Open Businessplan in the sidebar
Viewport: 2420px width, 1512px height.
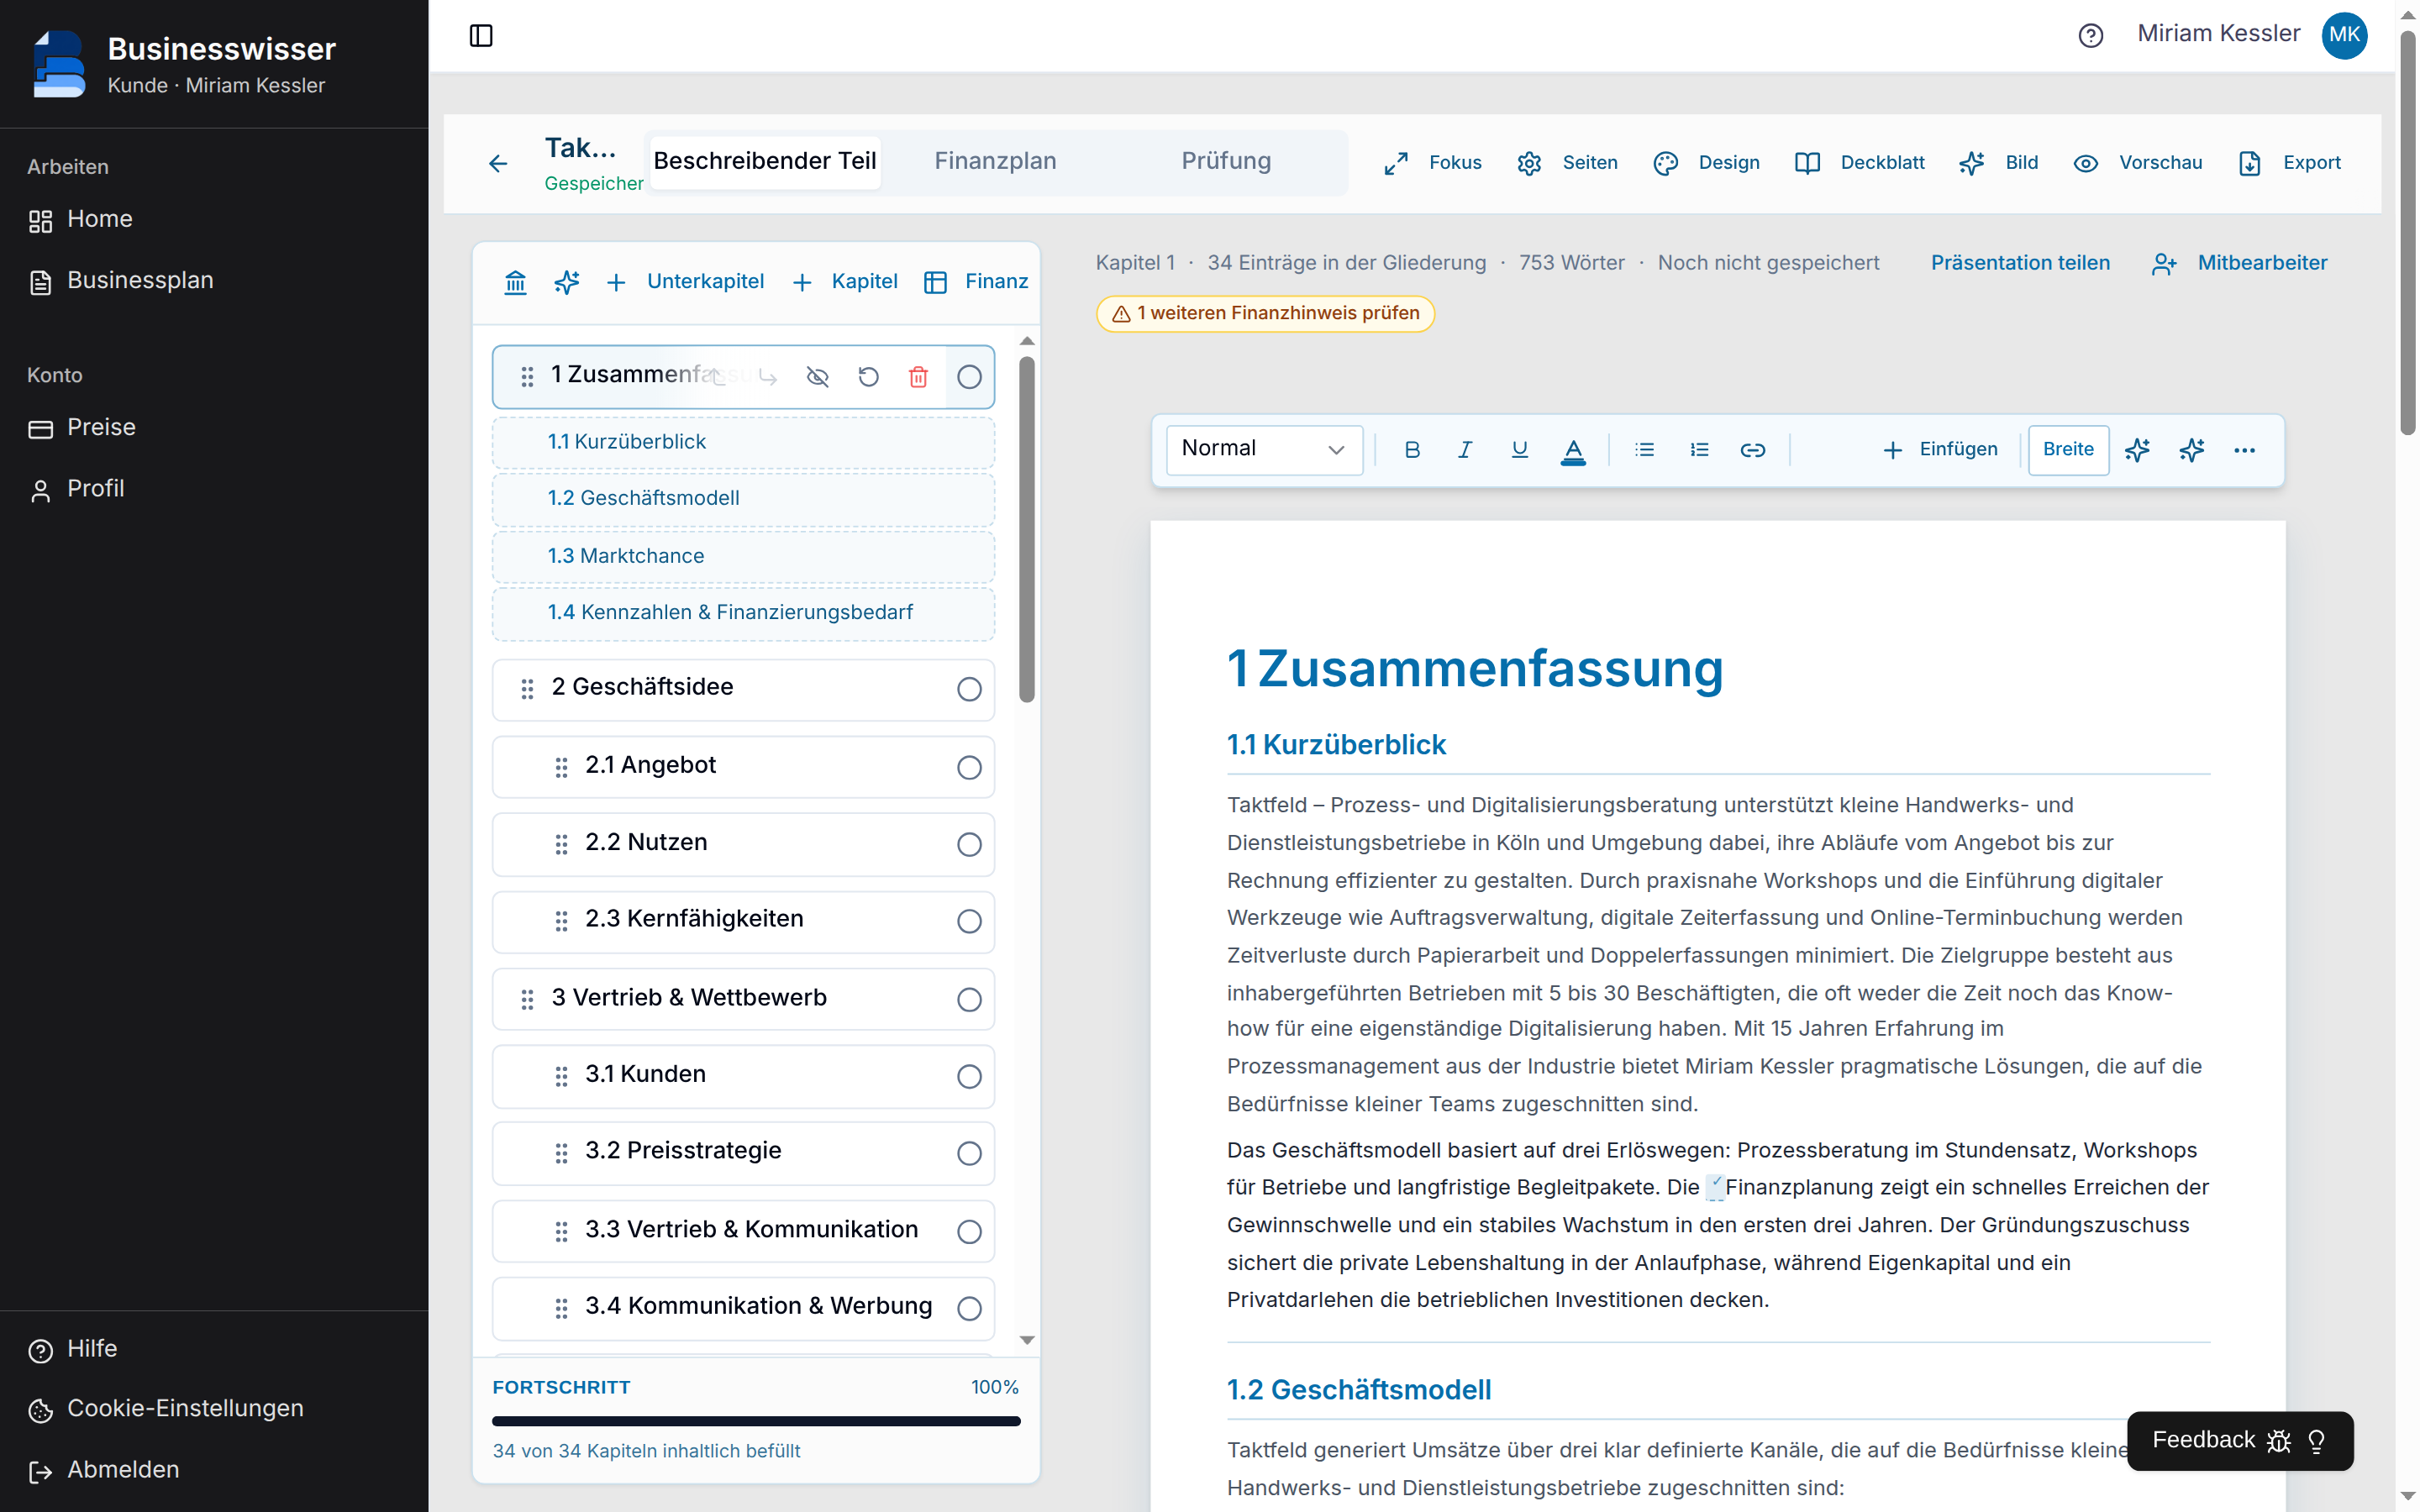point(140,281)
